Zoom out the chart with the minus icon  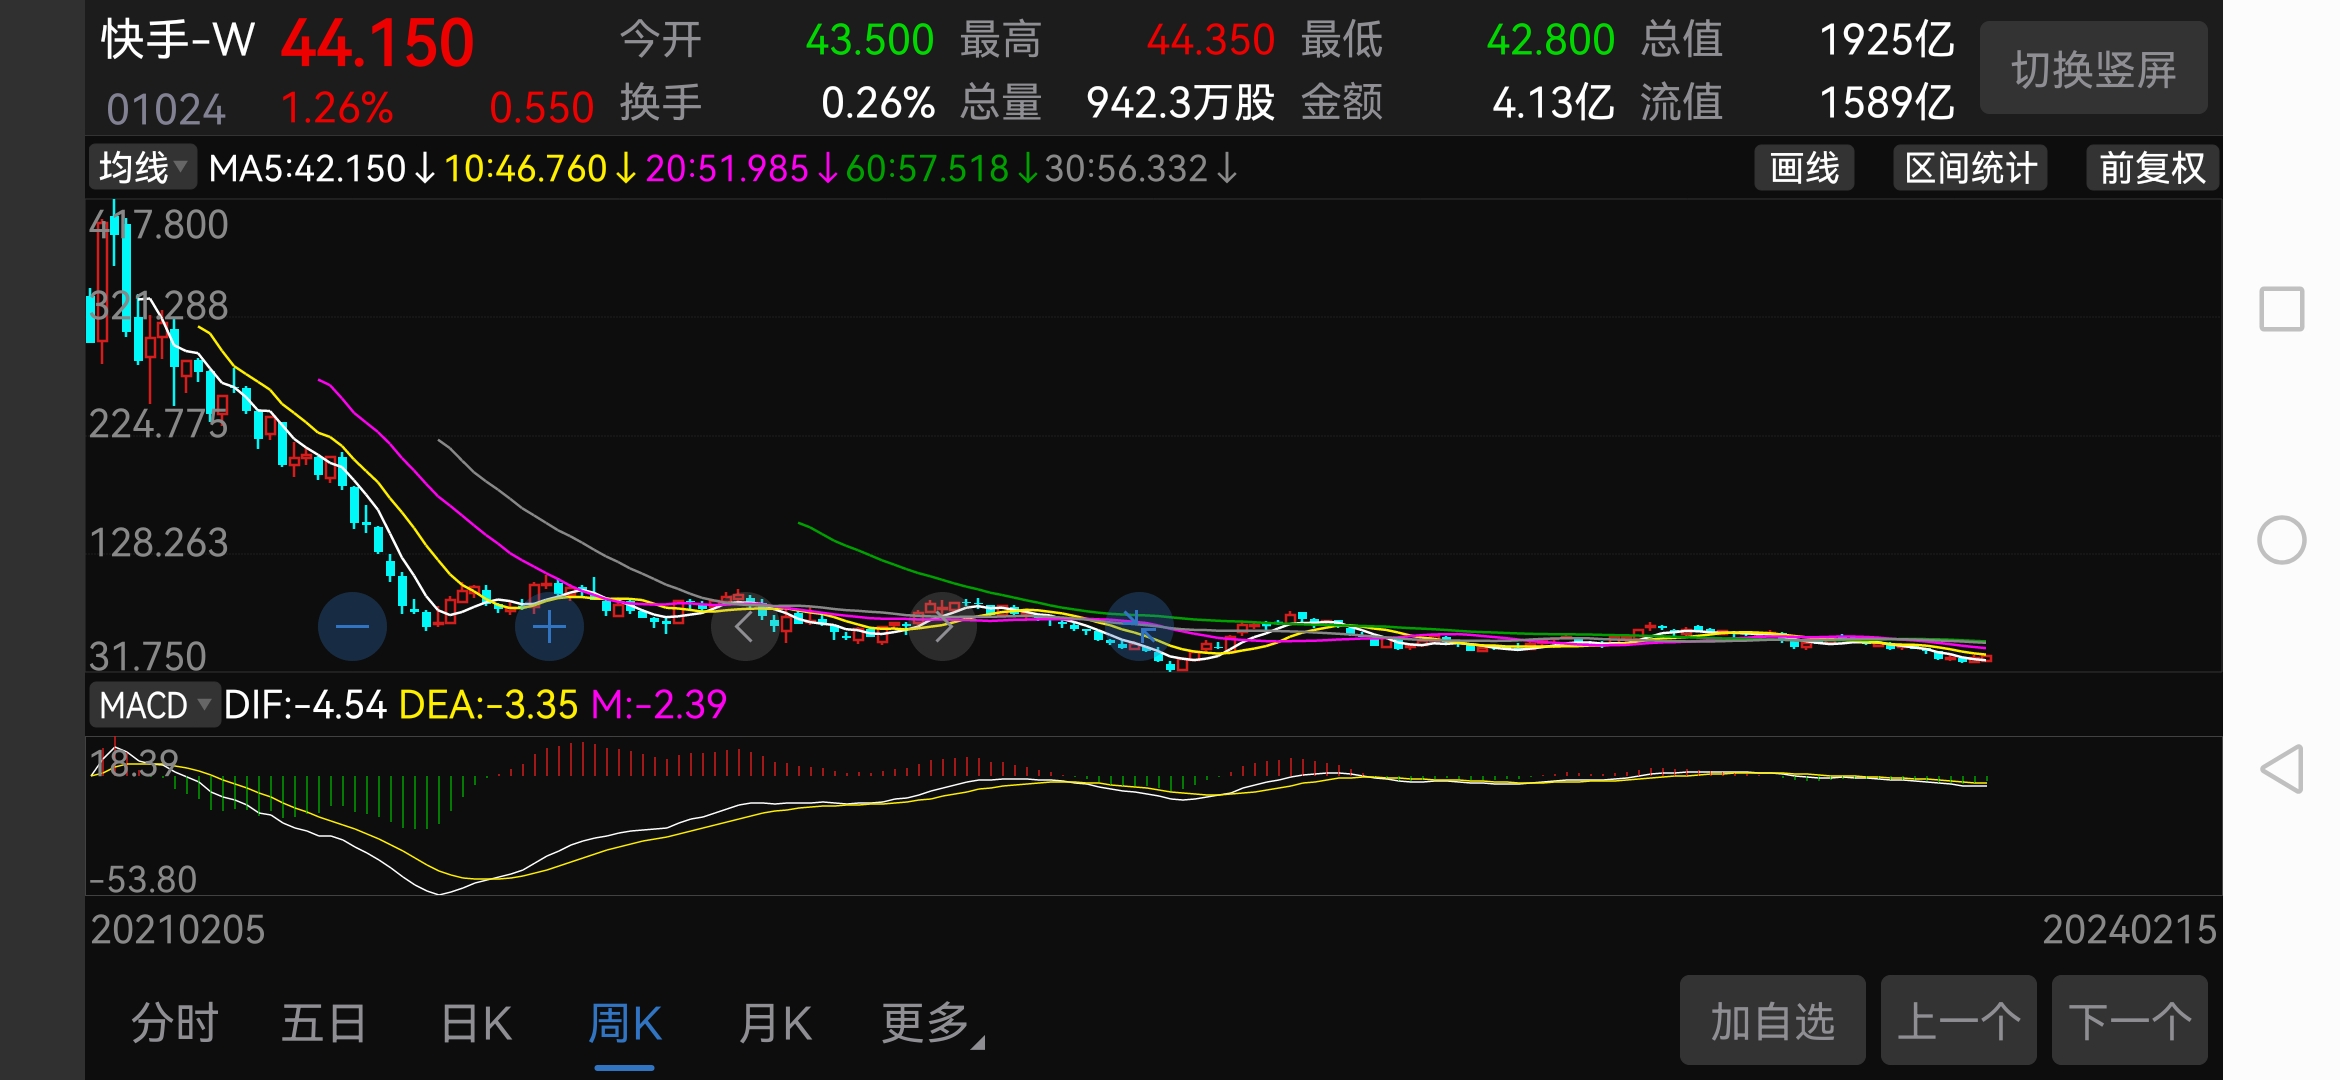(352, 626)
